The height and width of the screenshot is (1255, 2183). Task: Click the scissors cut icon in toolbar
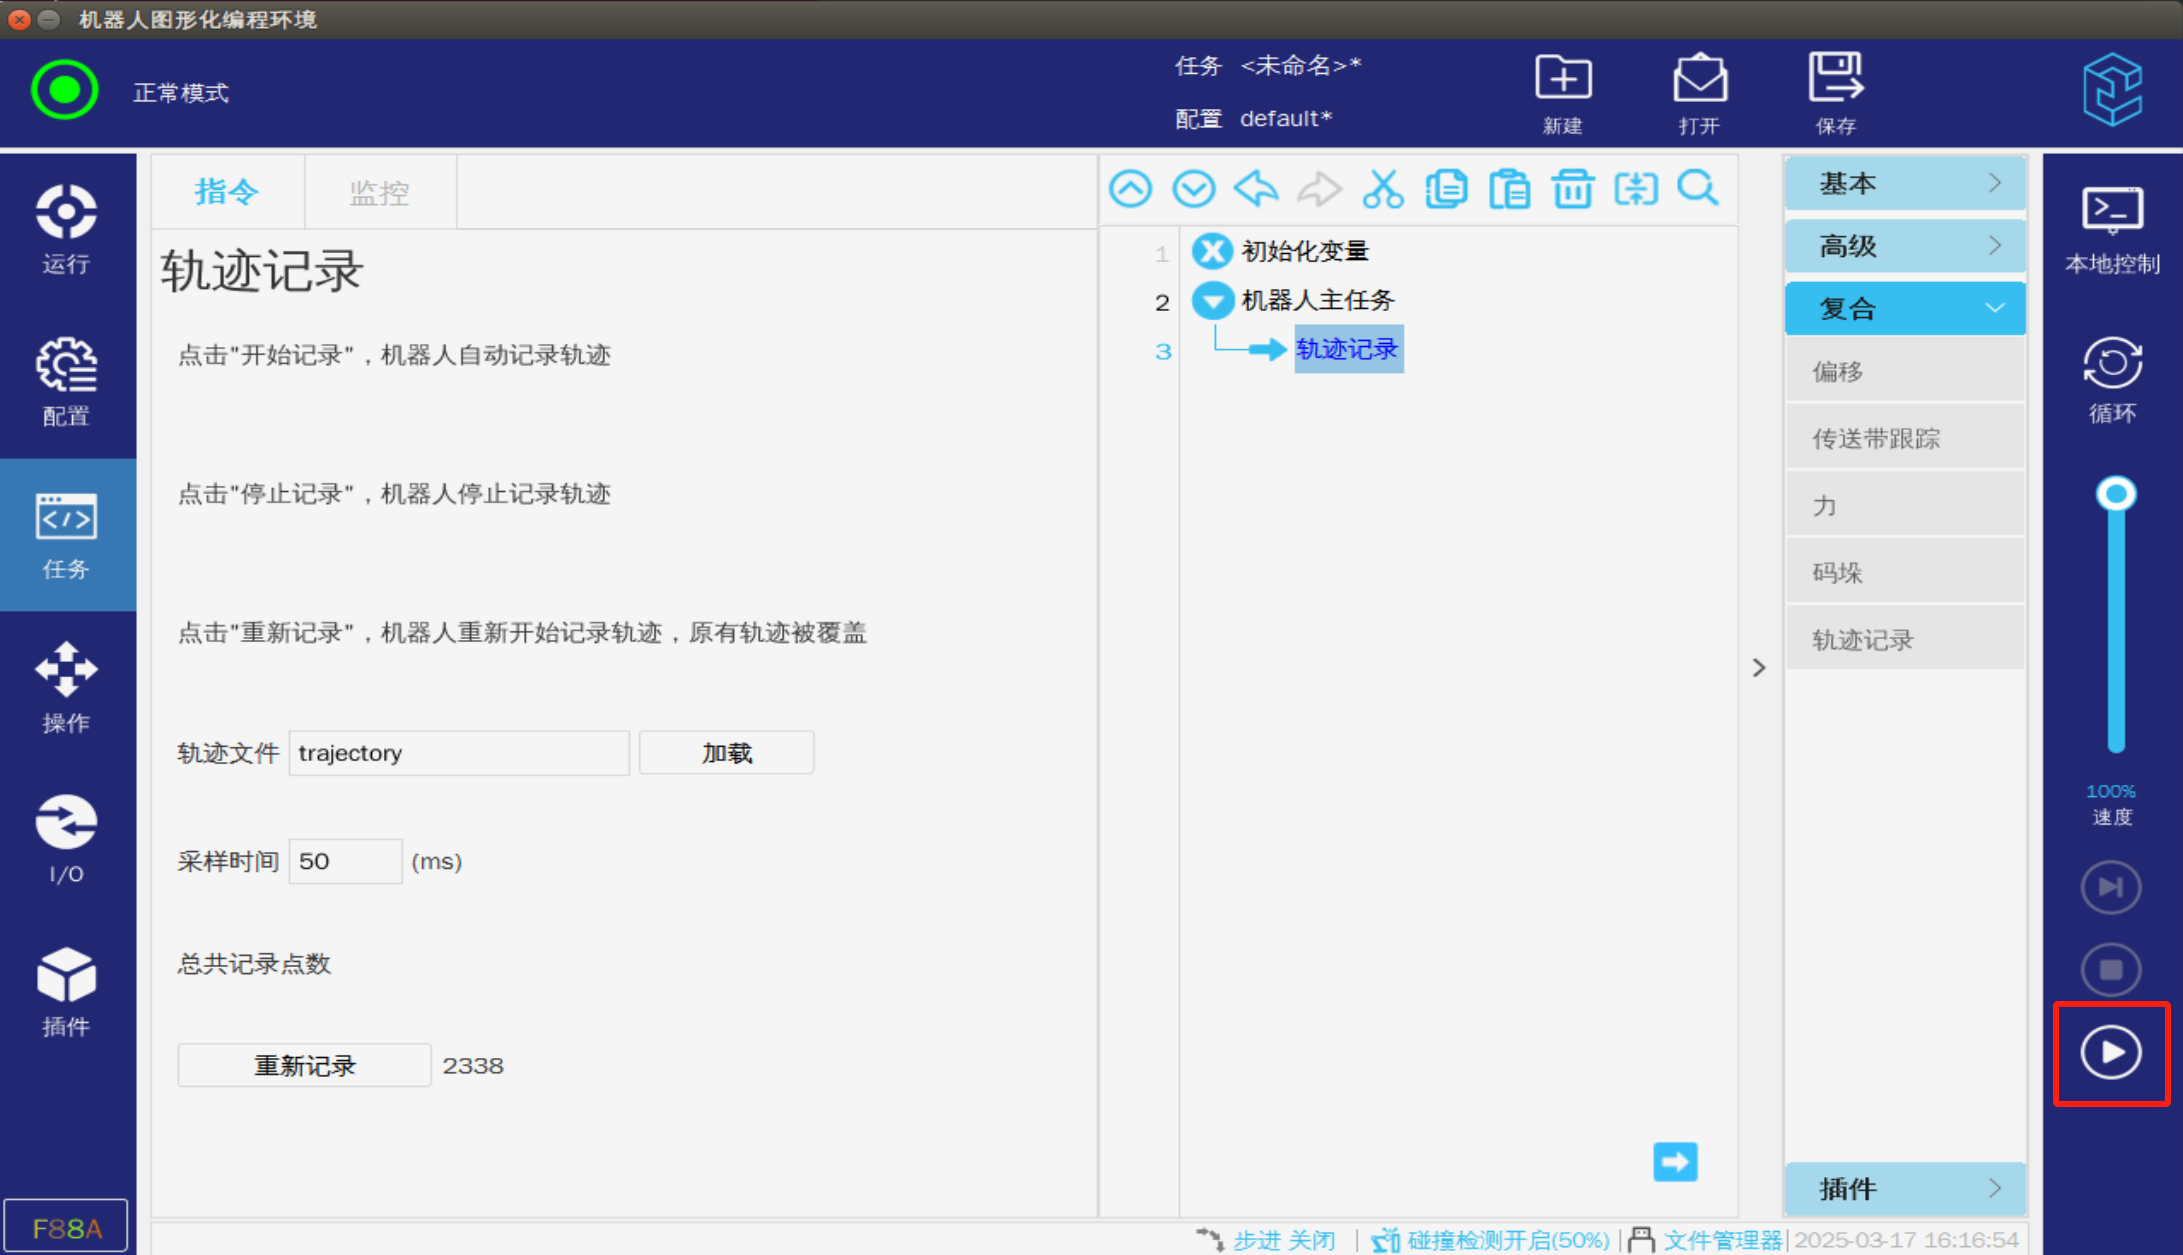(1383, 189)
